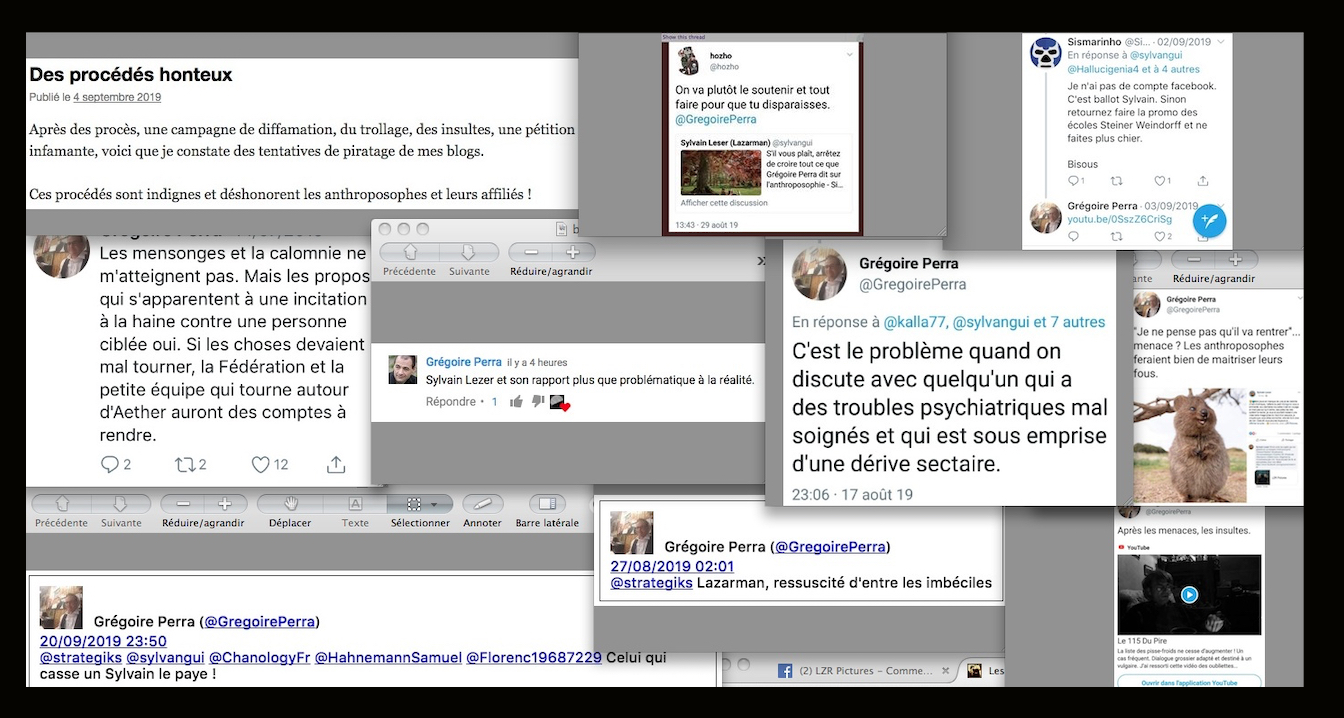Click the Déplacer hand tool in bottom toolbar
The image size is (1344, 718).
pyautogui.click(x=290, y=504)
